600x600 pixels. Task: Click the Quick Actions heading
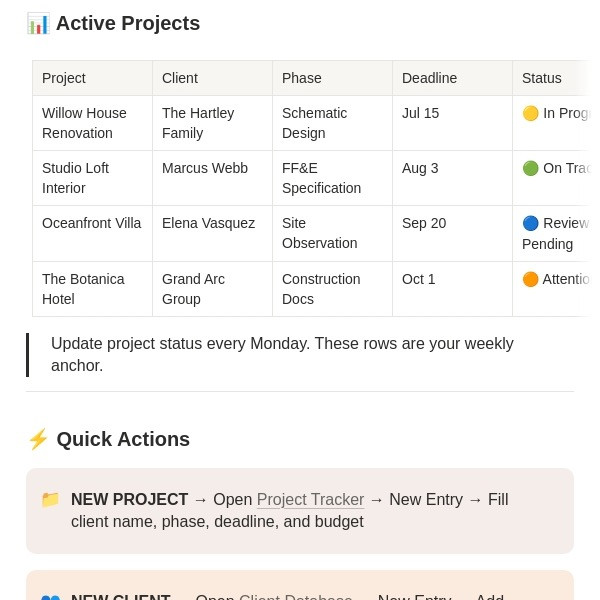(123, 439)
